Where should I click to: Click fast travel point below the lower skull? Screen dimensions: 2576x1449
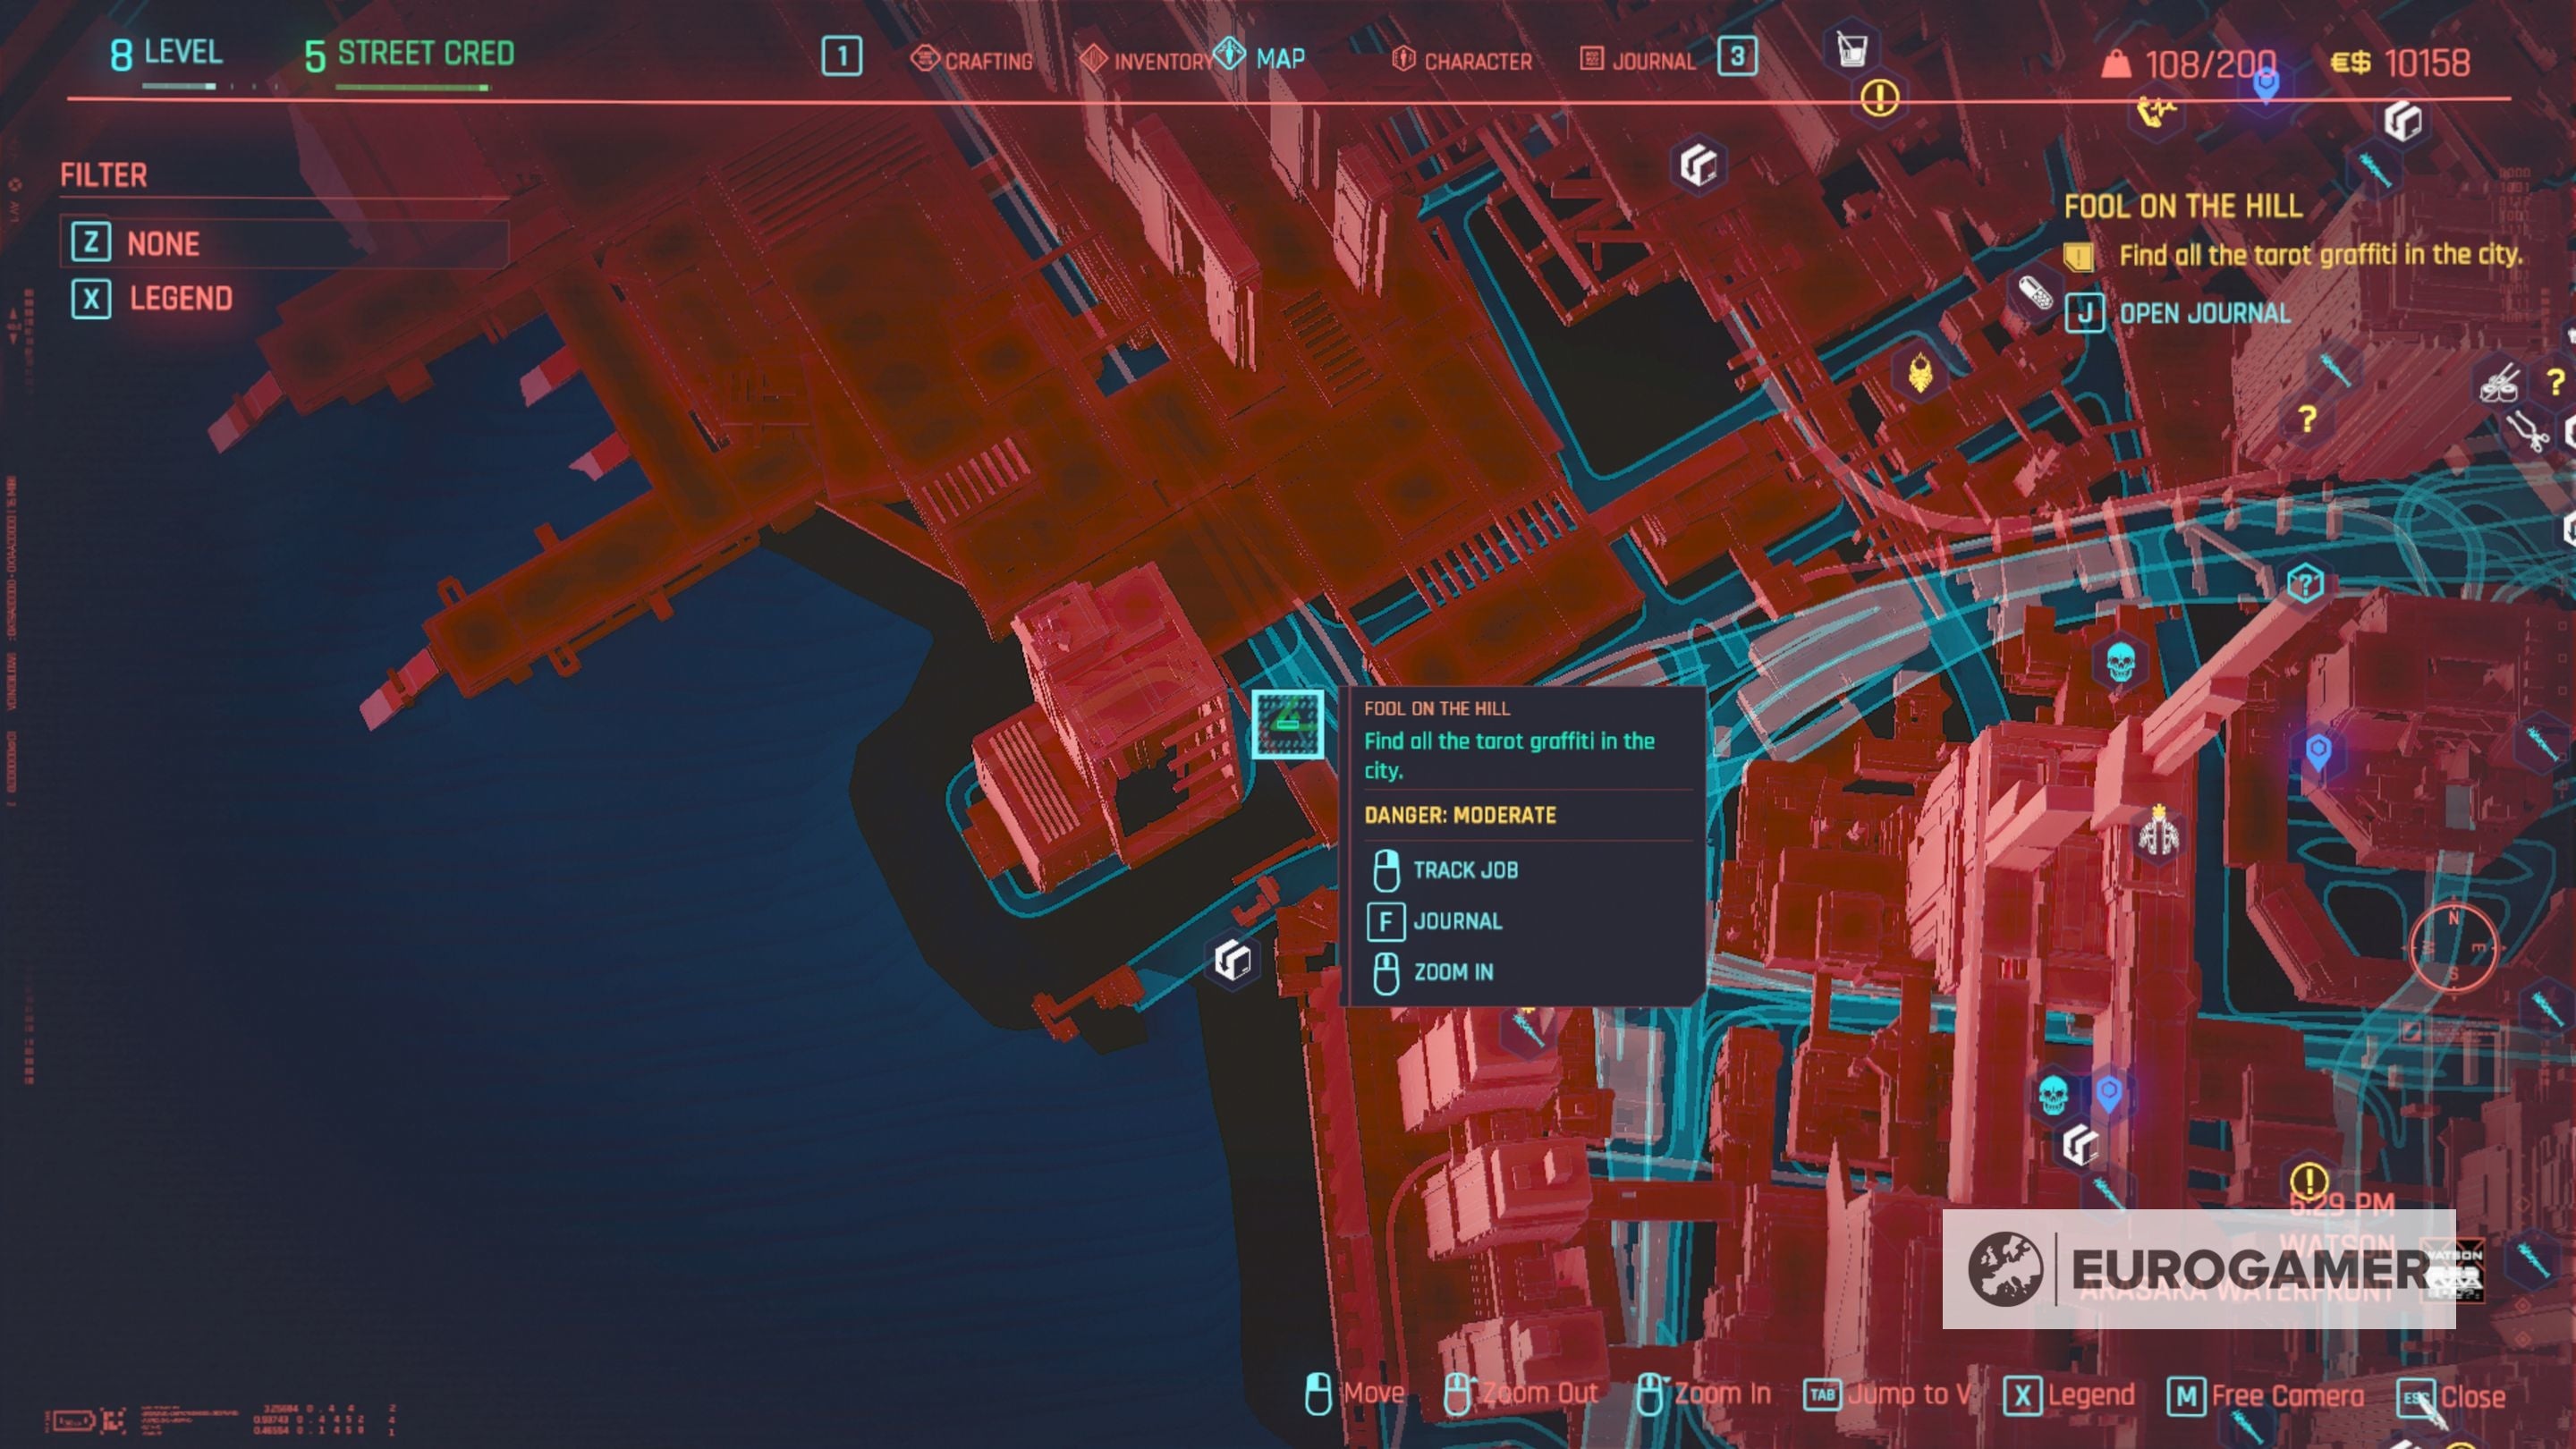click(2080, 1144)
